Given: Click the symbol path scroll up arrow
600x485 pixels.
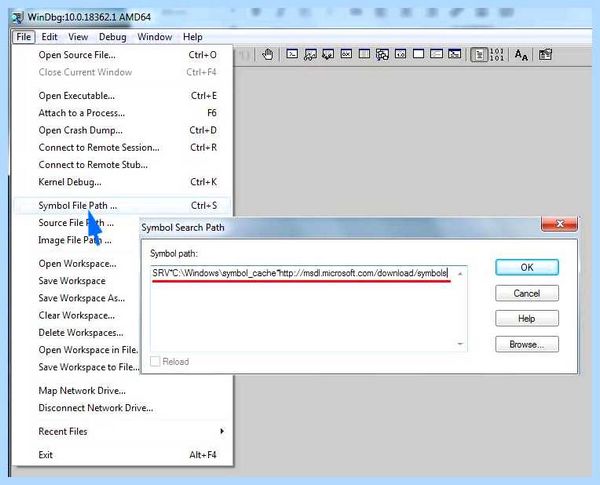Looking at the screenshot, I should pos(460,274).
